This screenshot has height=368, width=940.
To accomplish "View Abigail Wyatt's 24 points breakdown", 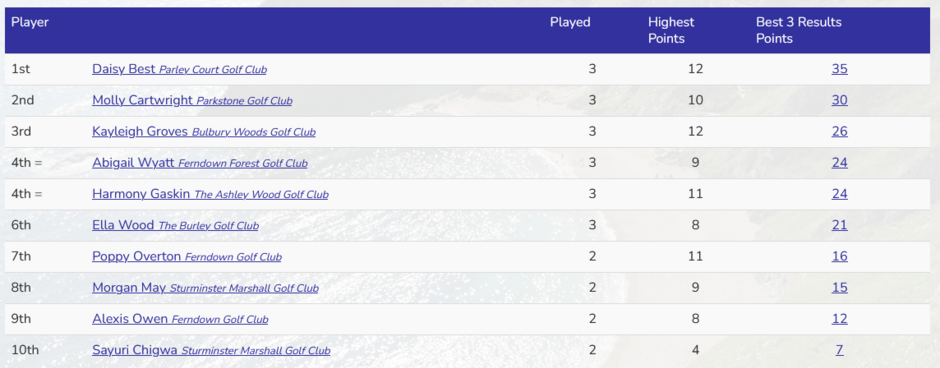I will [839, 162].
